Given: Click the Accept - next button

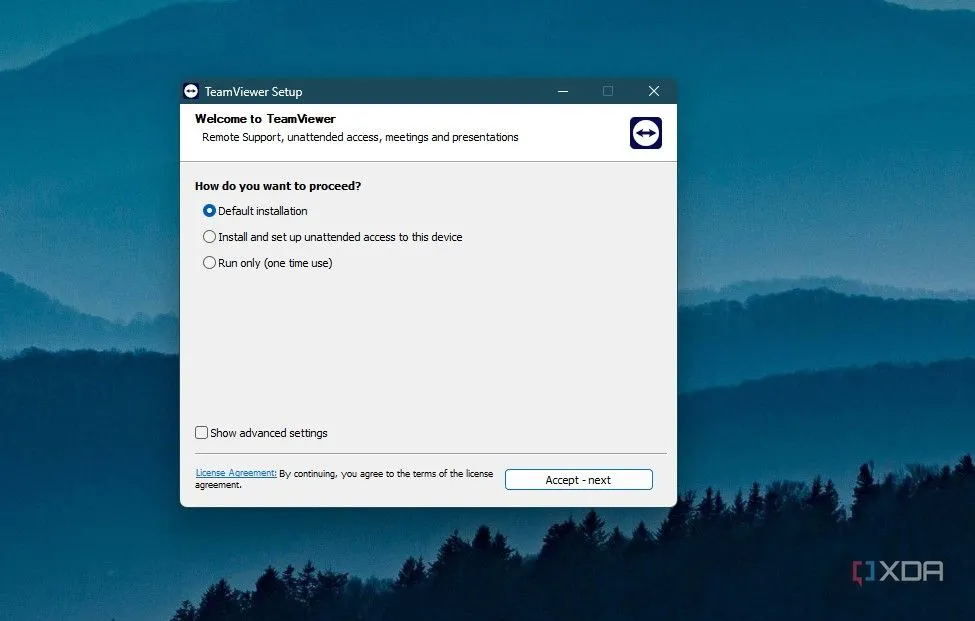Looking at the screenshot, I should 579,480.
